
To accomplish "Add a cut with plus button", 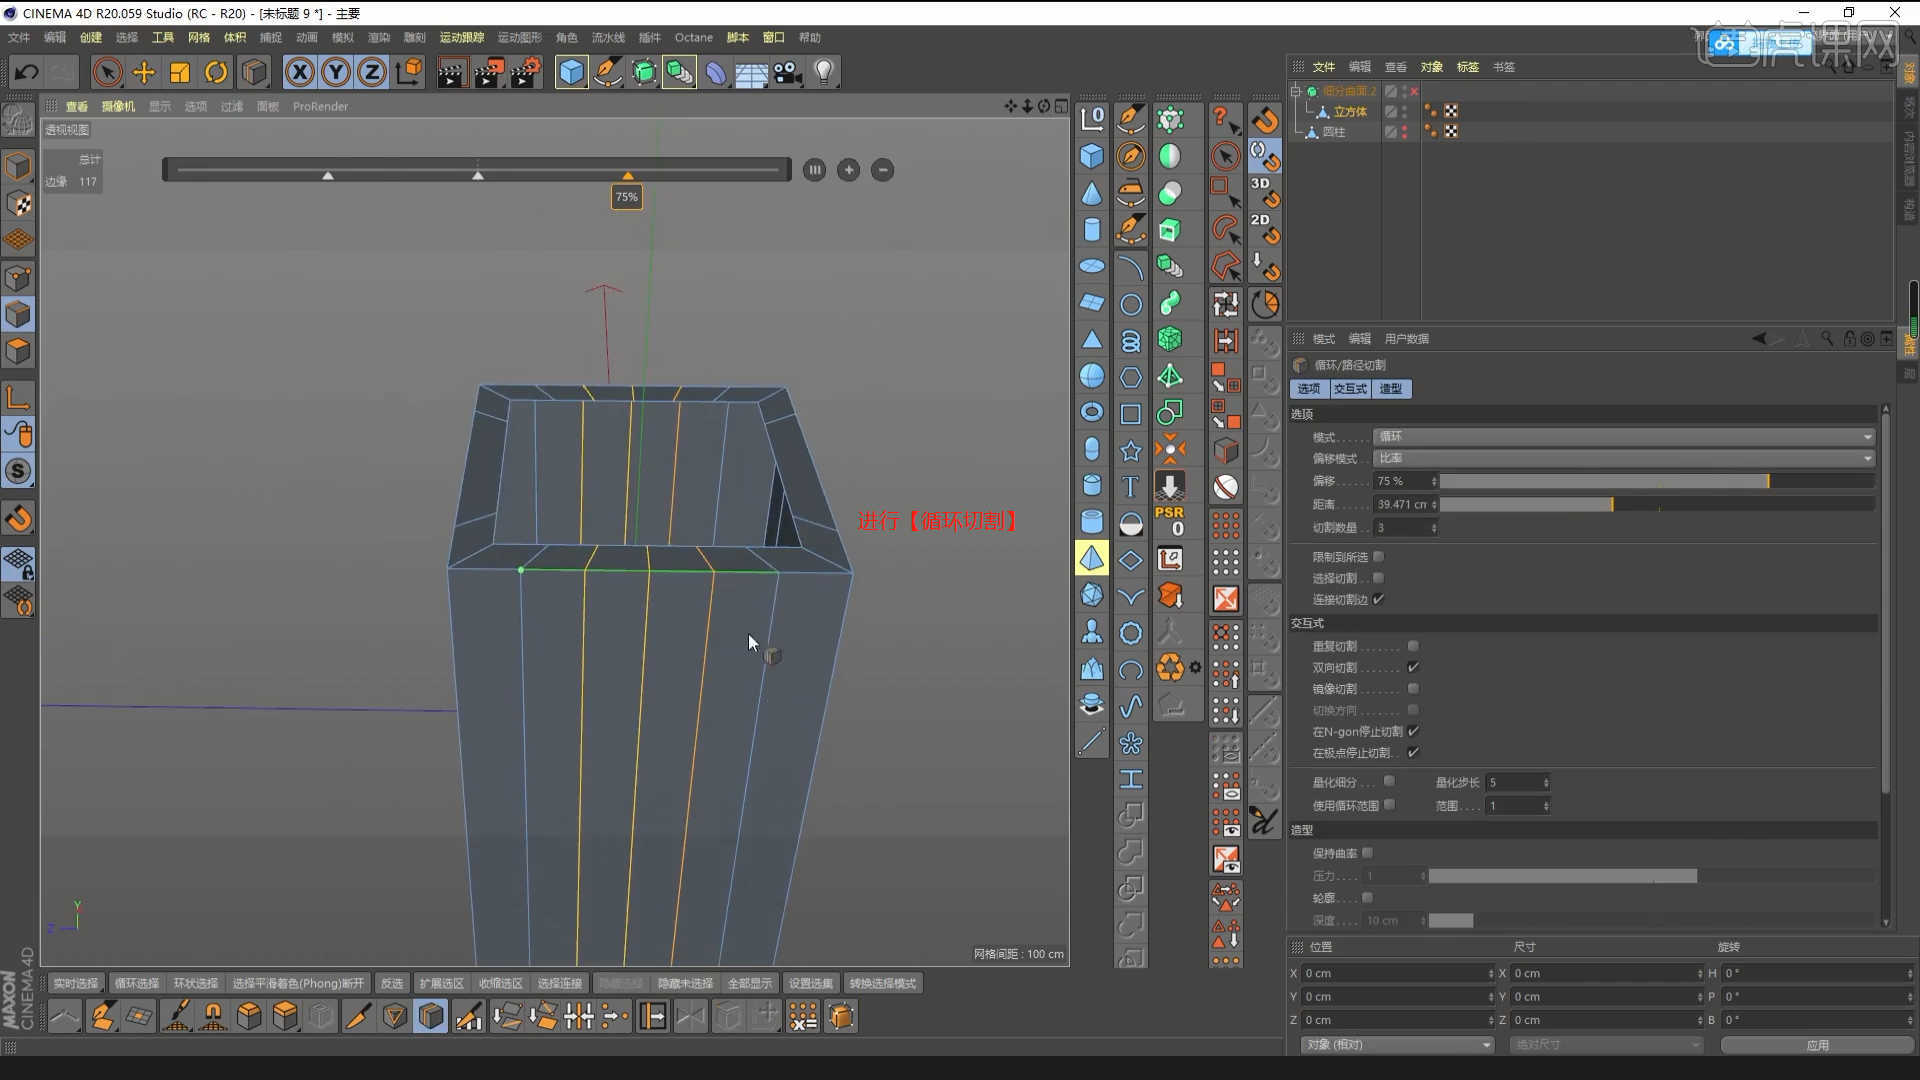I will click(x=848, y=170).
